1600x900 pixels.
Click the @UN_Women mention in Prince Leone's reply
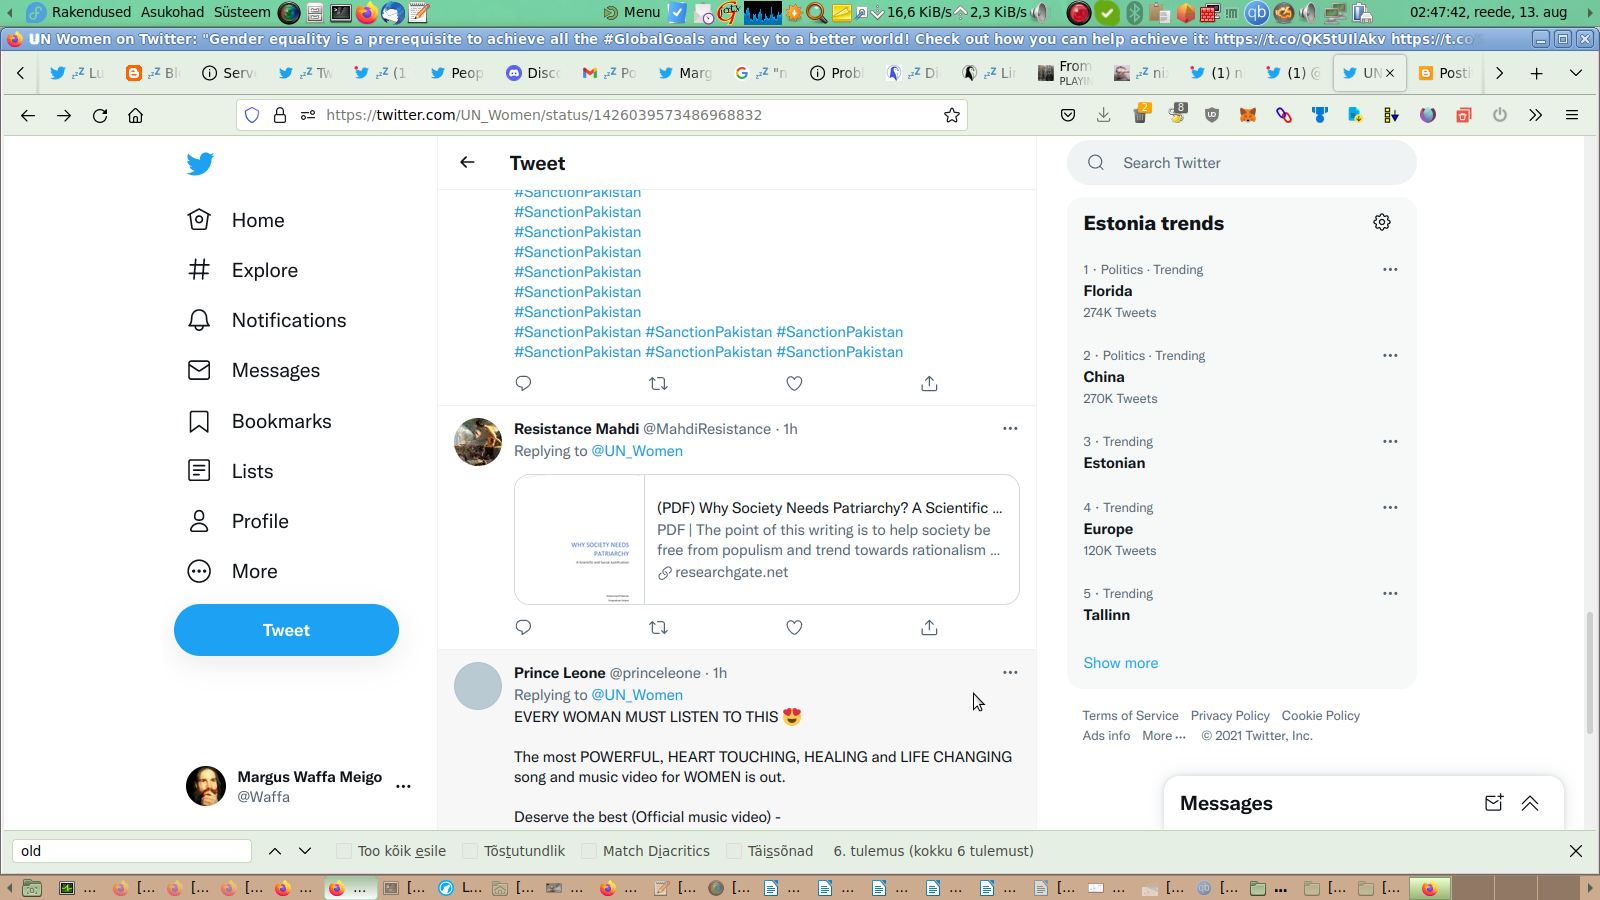point(637,695)
